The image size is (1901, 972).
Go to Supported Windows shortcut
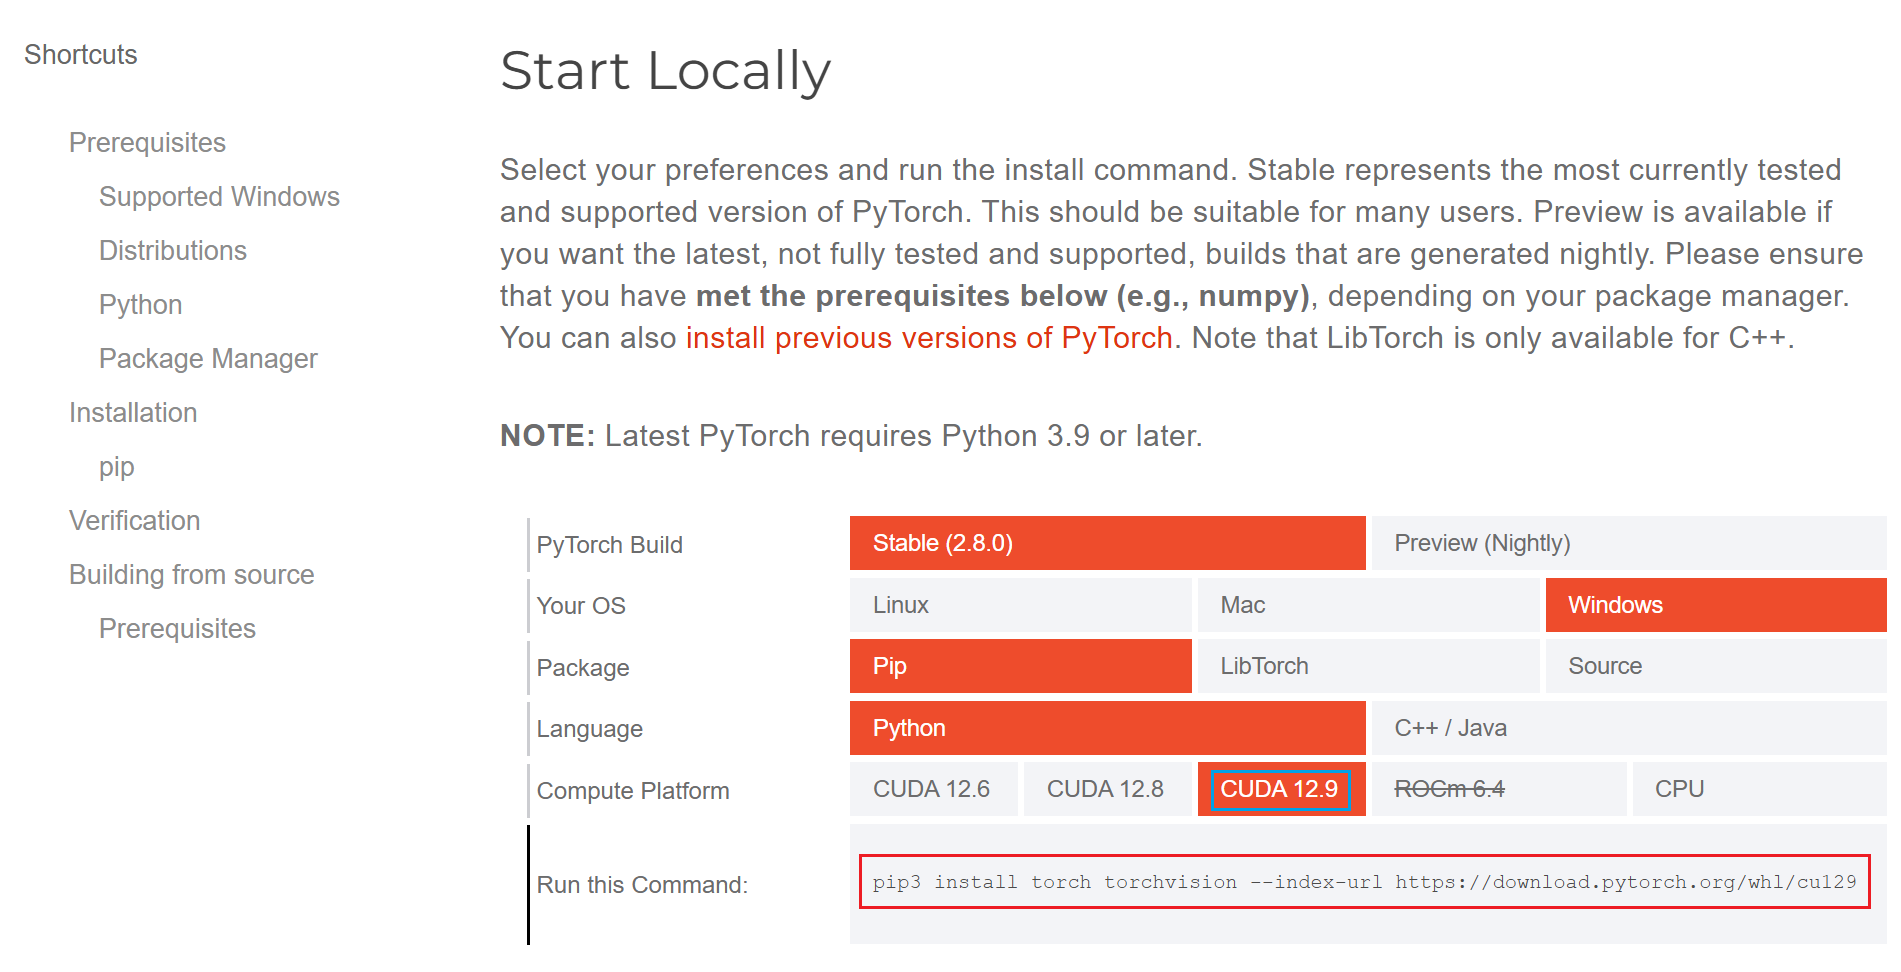[219, 197]
